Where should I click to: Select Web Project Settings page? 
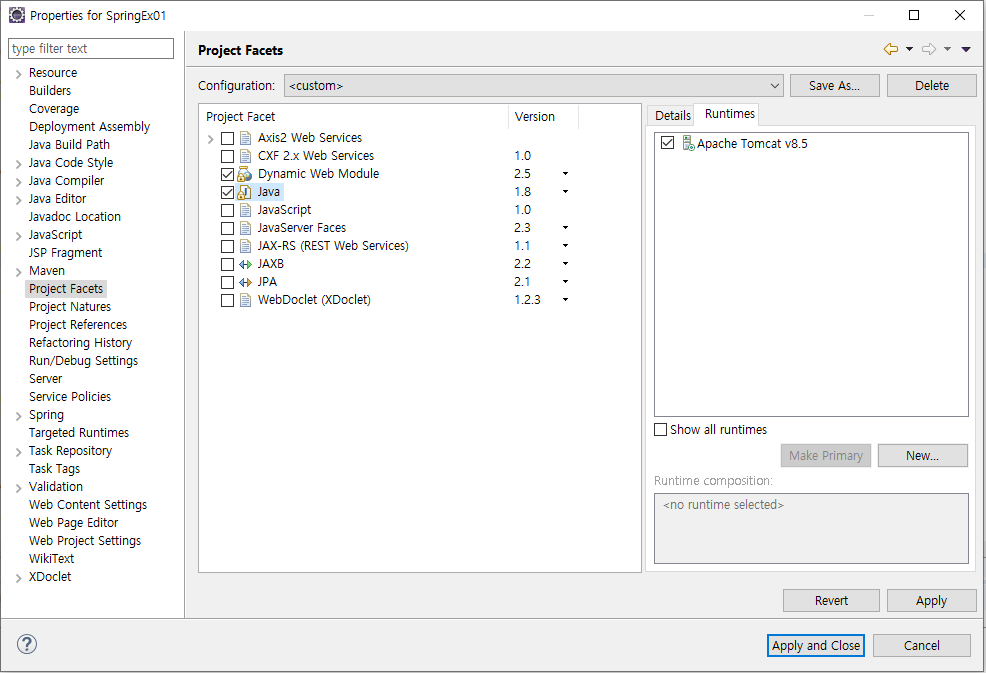85,541
